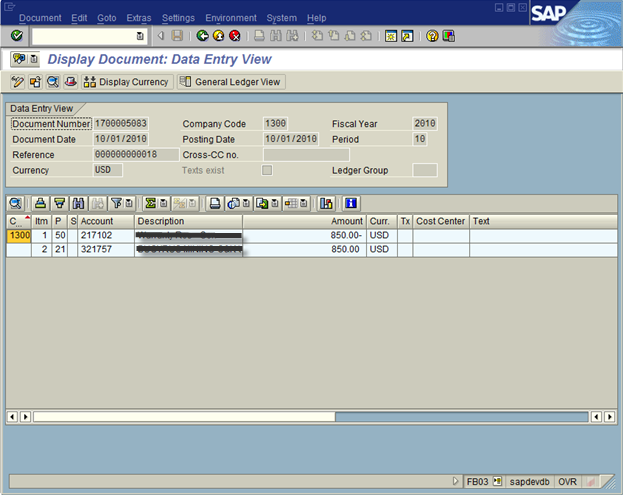
Task: Print the grid with the printer icon
Action: pos(215,204)
